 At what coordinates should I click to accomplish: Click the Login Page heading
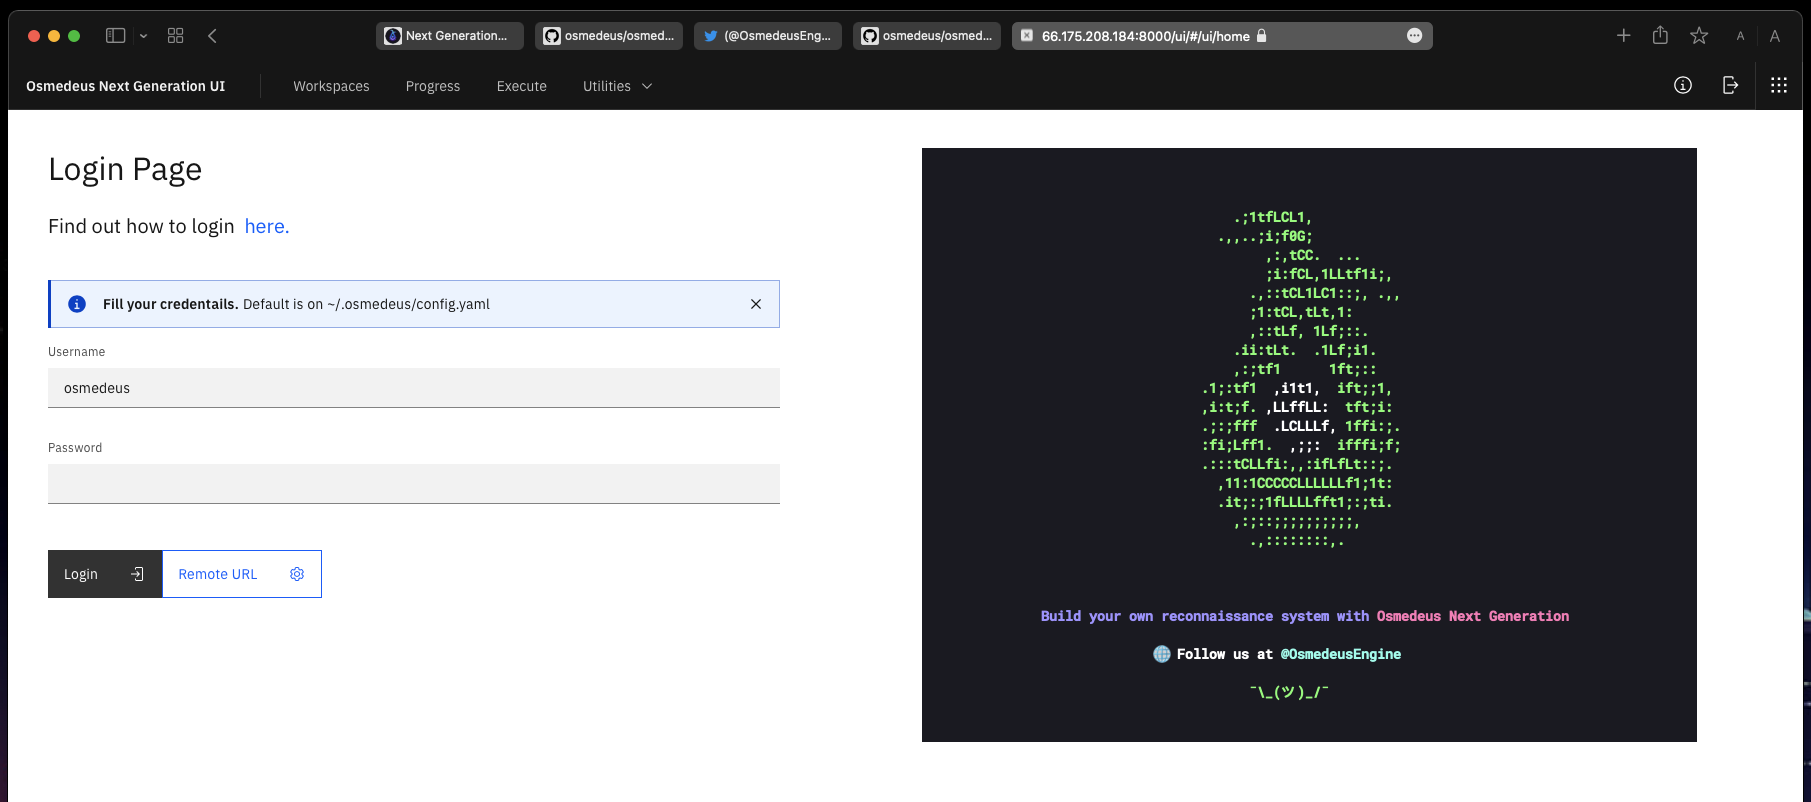125,169
